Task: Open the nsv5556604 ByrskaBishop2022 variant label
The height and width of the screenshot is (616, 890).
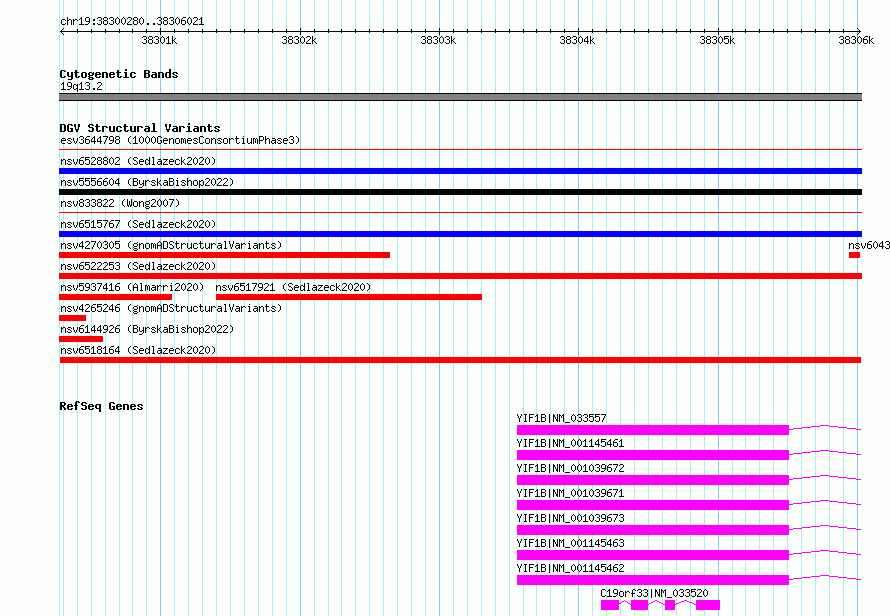Action: (x=147, y=182)
